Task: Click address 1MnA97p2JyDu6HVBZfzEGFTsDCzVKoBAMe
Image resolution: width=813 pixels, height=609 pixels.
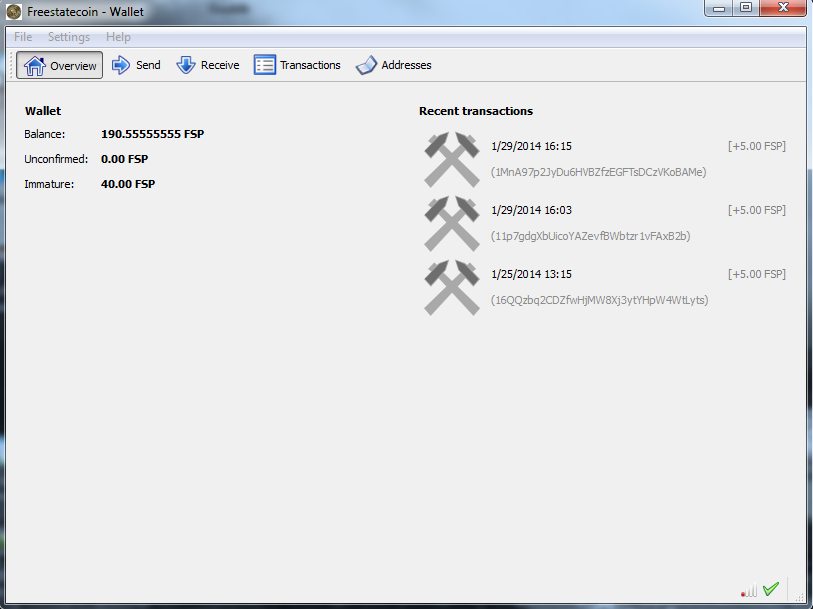Action: click(599, 172)
